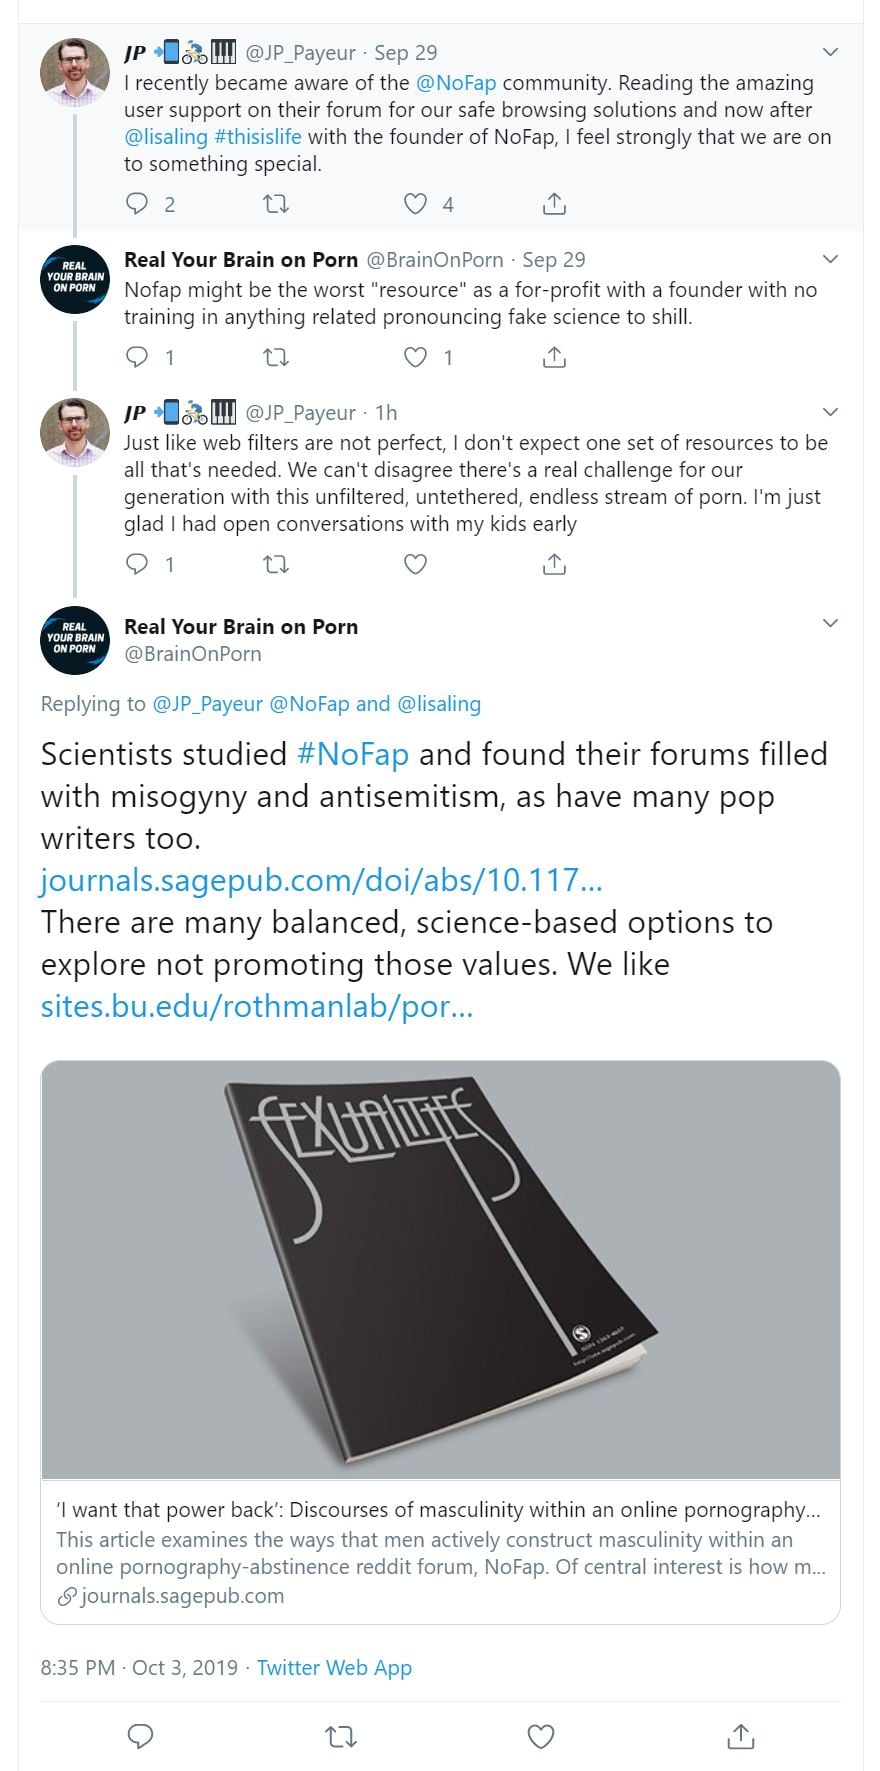This screenshot has height=1771, width=880.
Task: Open the more-options chevron on JP's first tweet
Action: pos(830,52)
